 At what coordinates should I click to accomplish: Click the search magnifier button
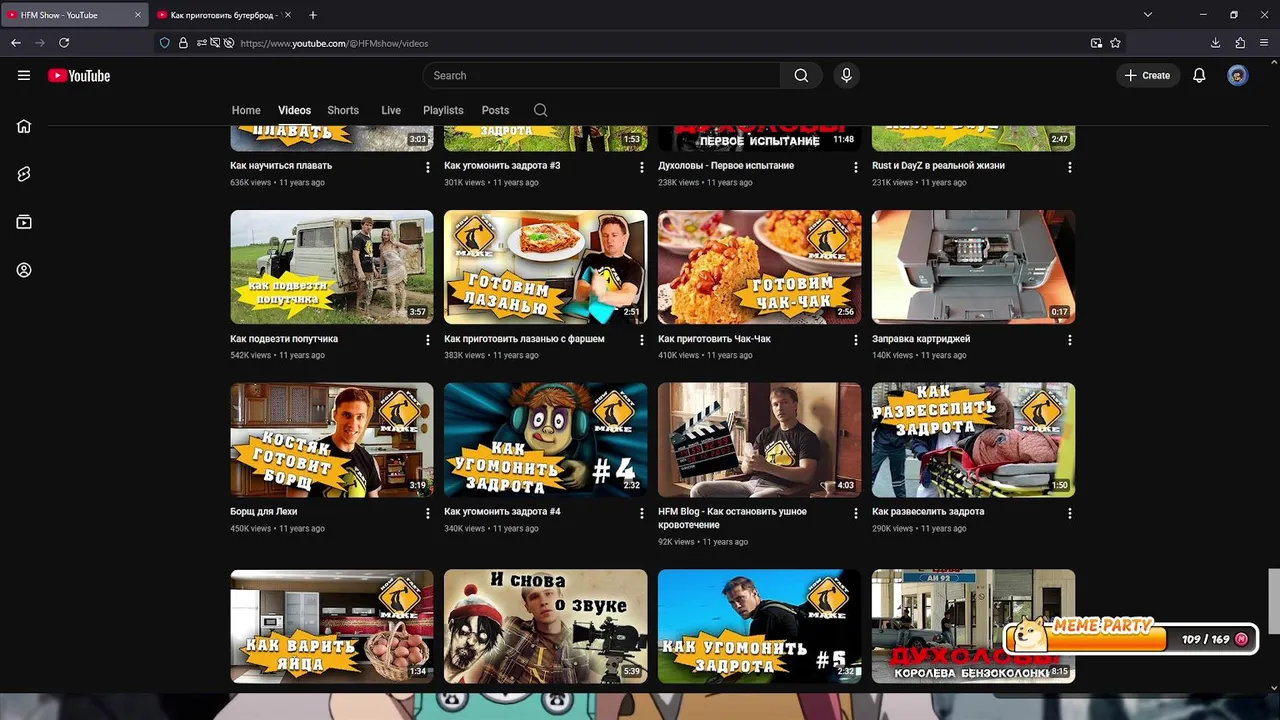(x=801, y=75)
